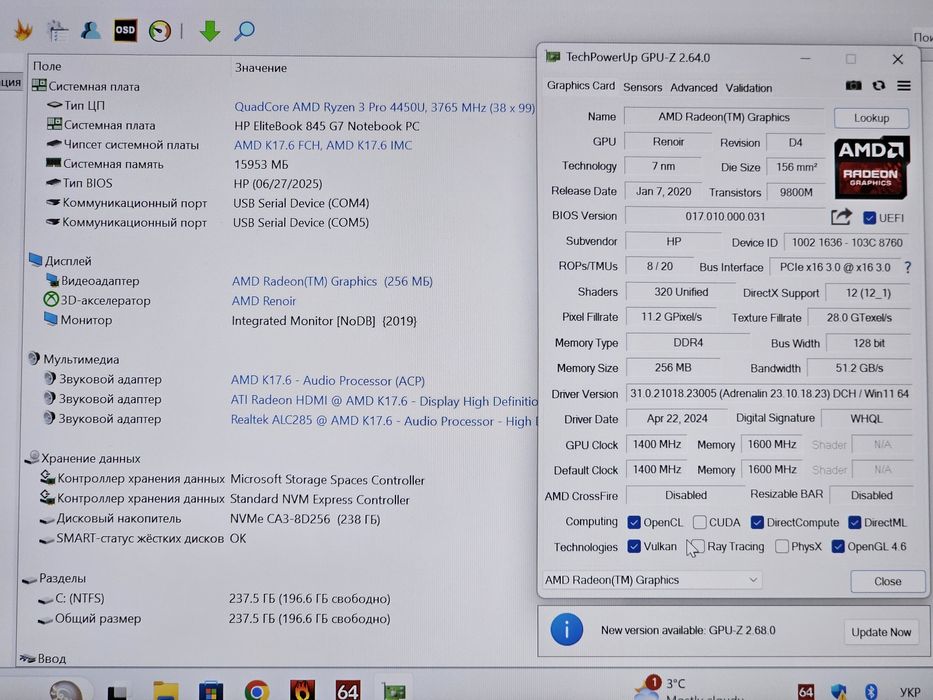The width and height of the screenshot is (933, 700).
Task: Click the Update Now button
Action: pos(881,632)
